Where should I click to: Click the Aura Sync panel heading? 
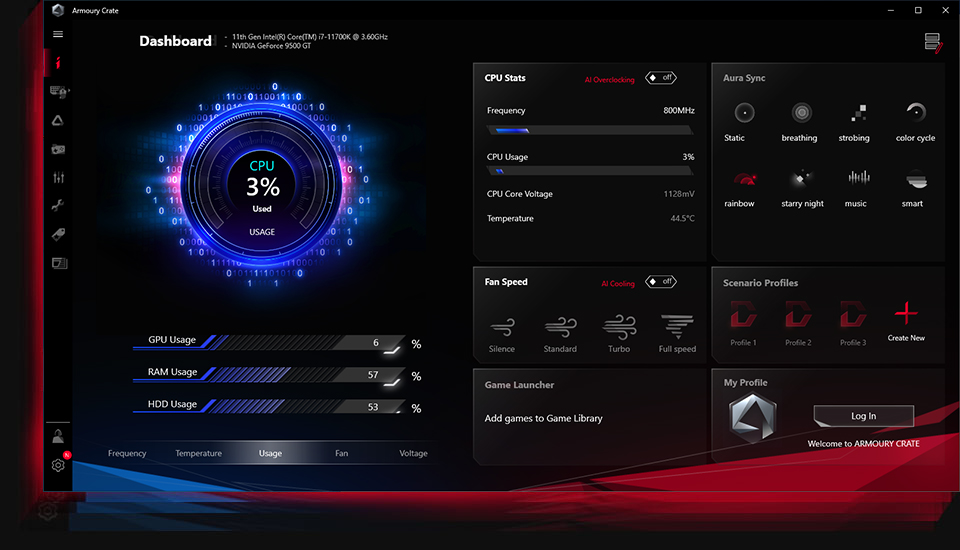click(x=744, y=78)
